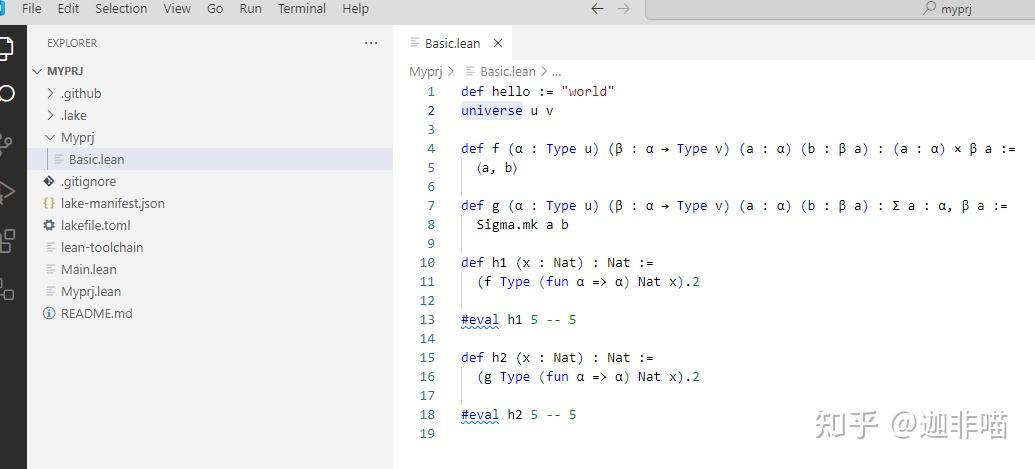Open the Selection menu
Screen dimensions: 1035x469
pyautogui.click(x=121, y=9)
